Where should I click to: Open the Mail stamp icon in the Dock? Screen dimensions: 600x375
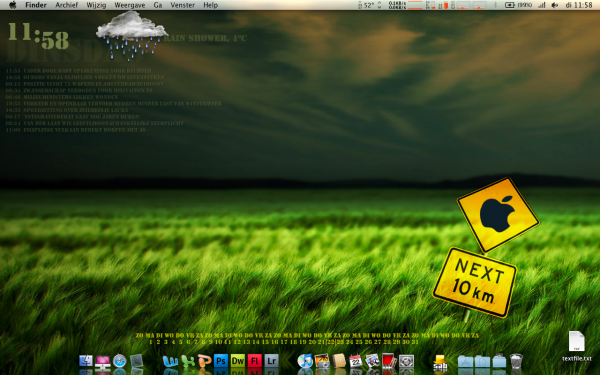pyautogui.click(x=136, y=360)
